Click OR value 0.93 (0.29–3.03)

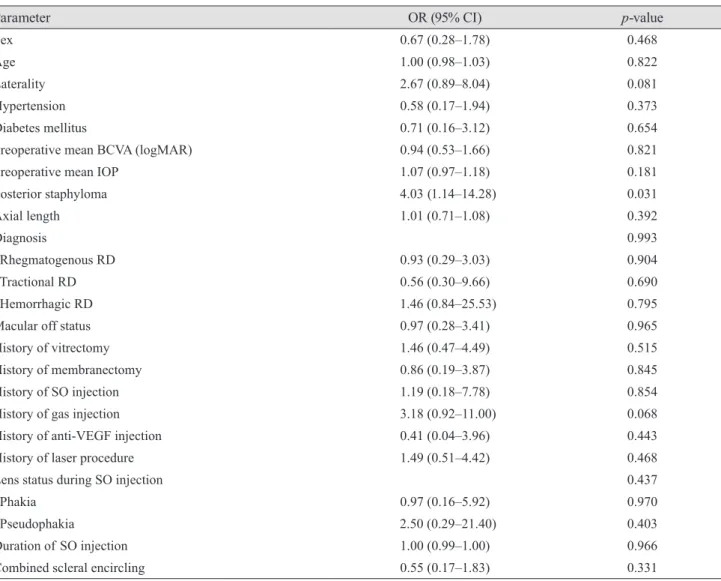(x=445, y=260)
